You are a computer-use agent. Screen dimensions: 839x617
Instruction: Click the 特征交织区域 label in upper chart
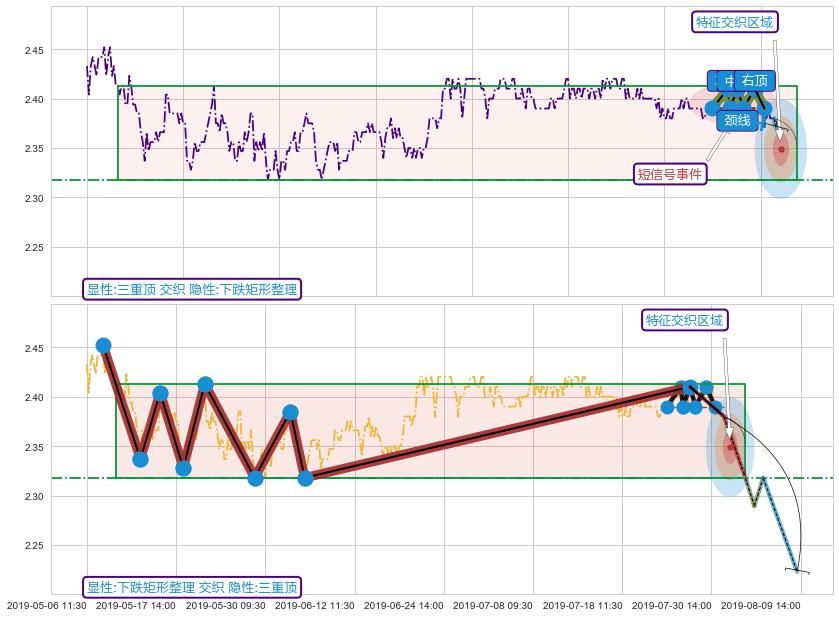tap(735, 22)
